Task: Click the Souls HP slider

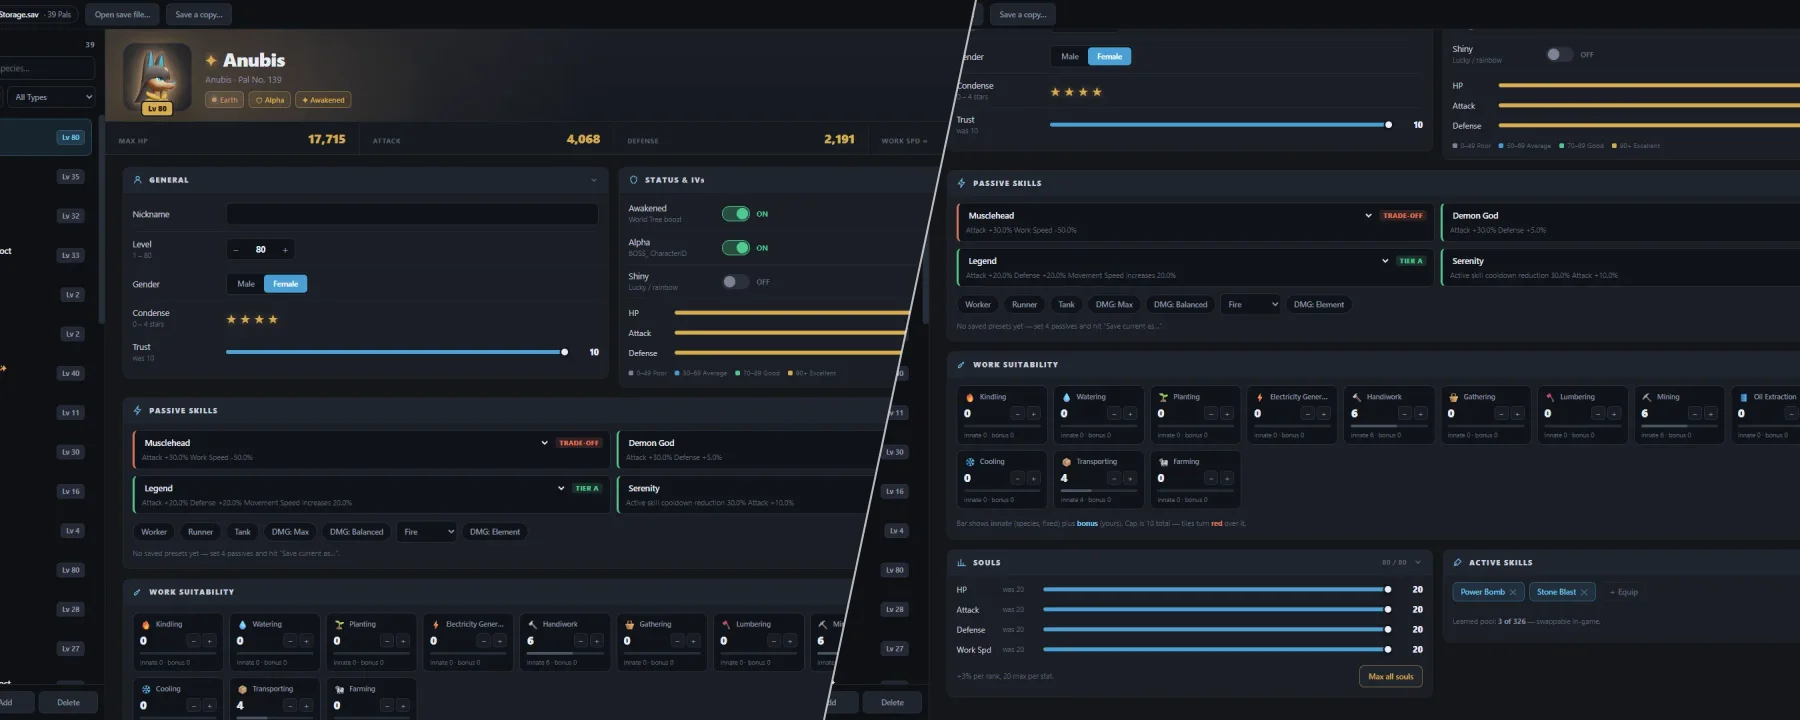Action: tap(1216, 590)
